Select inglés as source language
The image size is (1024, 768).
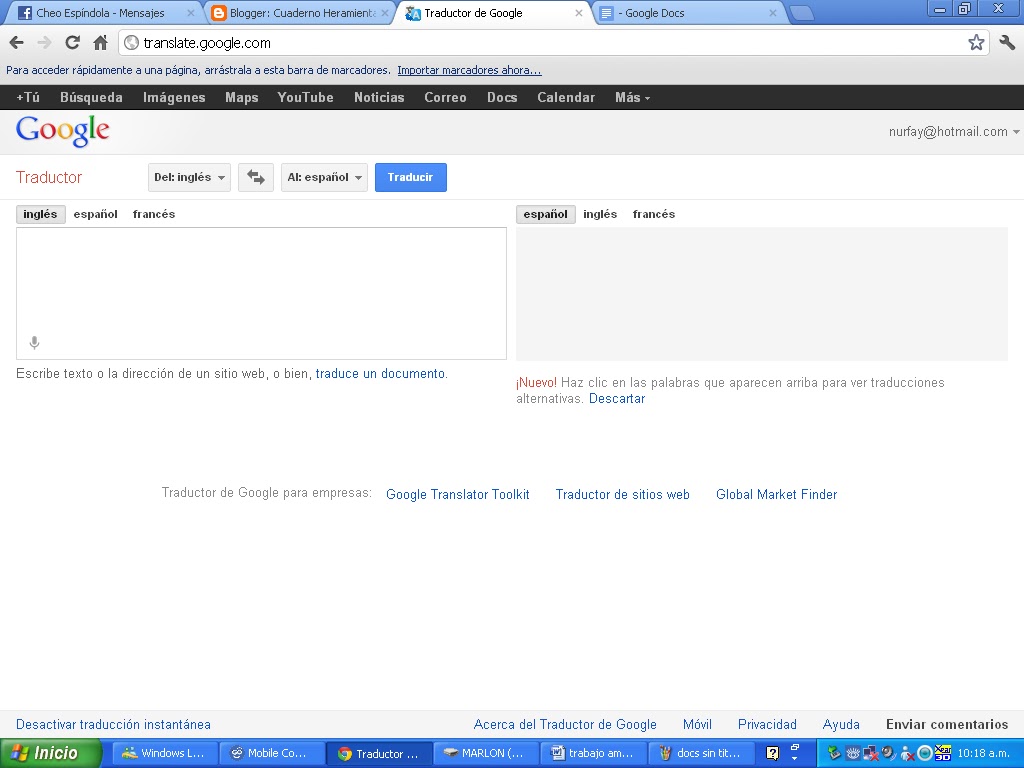pyautogui.click(x=40, y=214)
